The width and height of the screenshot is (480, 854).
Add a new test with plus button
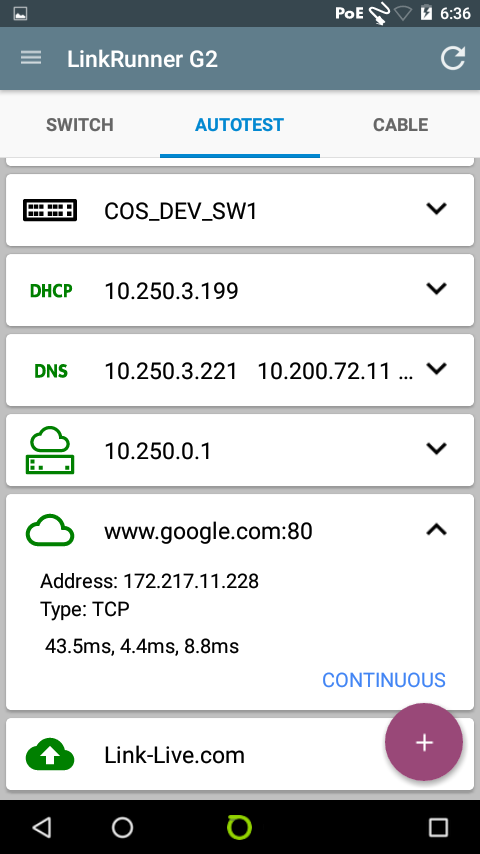point(424,742)
